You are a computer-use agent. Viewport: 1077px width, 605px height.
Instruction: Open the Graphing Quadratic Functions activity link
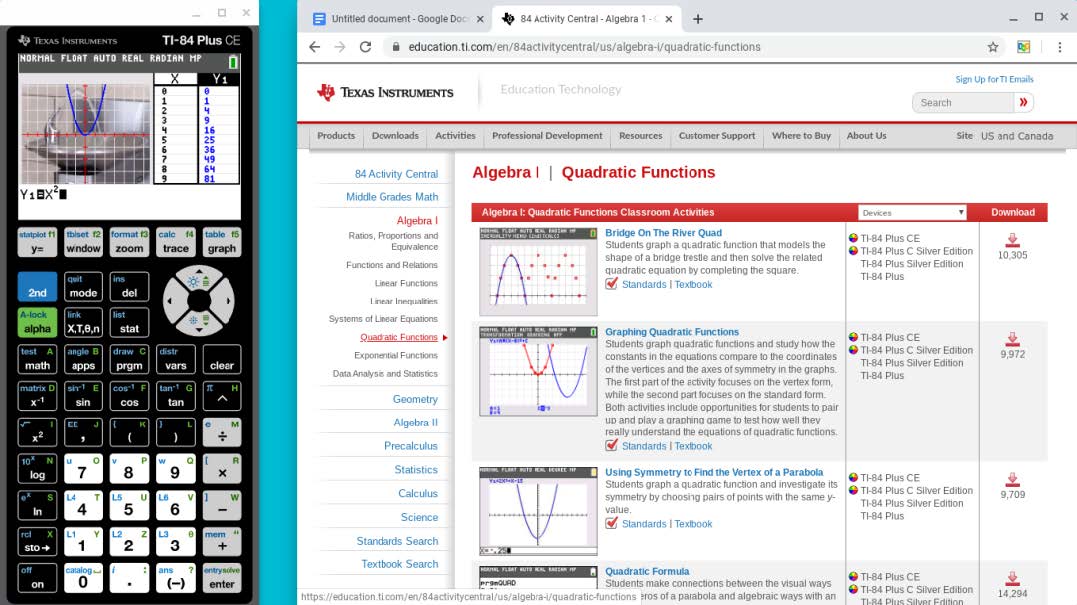click(x=671, y=332)
